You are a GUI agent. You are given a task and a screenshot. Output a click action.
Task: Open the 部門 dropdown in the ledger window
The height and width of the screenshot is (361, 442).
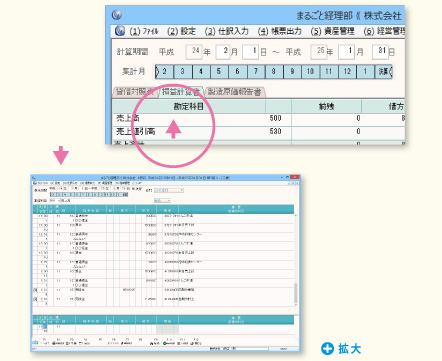tap(169, 190)
